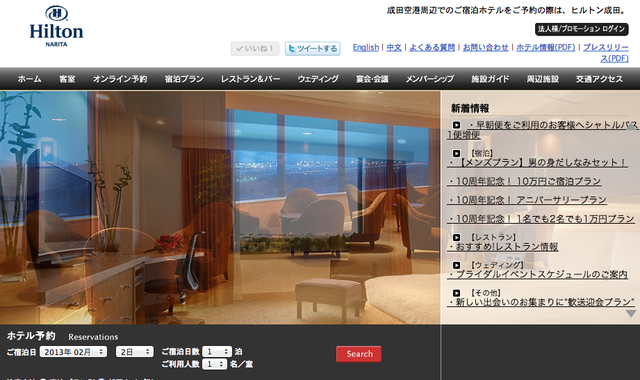The width and height of the screenshot is (640, 380).
Task: Click the arrow icon beside 早朝便 news
Action: (456, 125)
